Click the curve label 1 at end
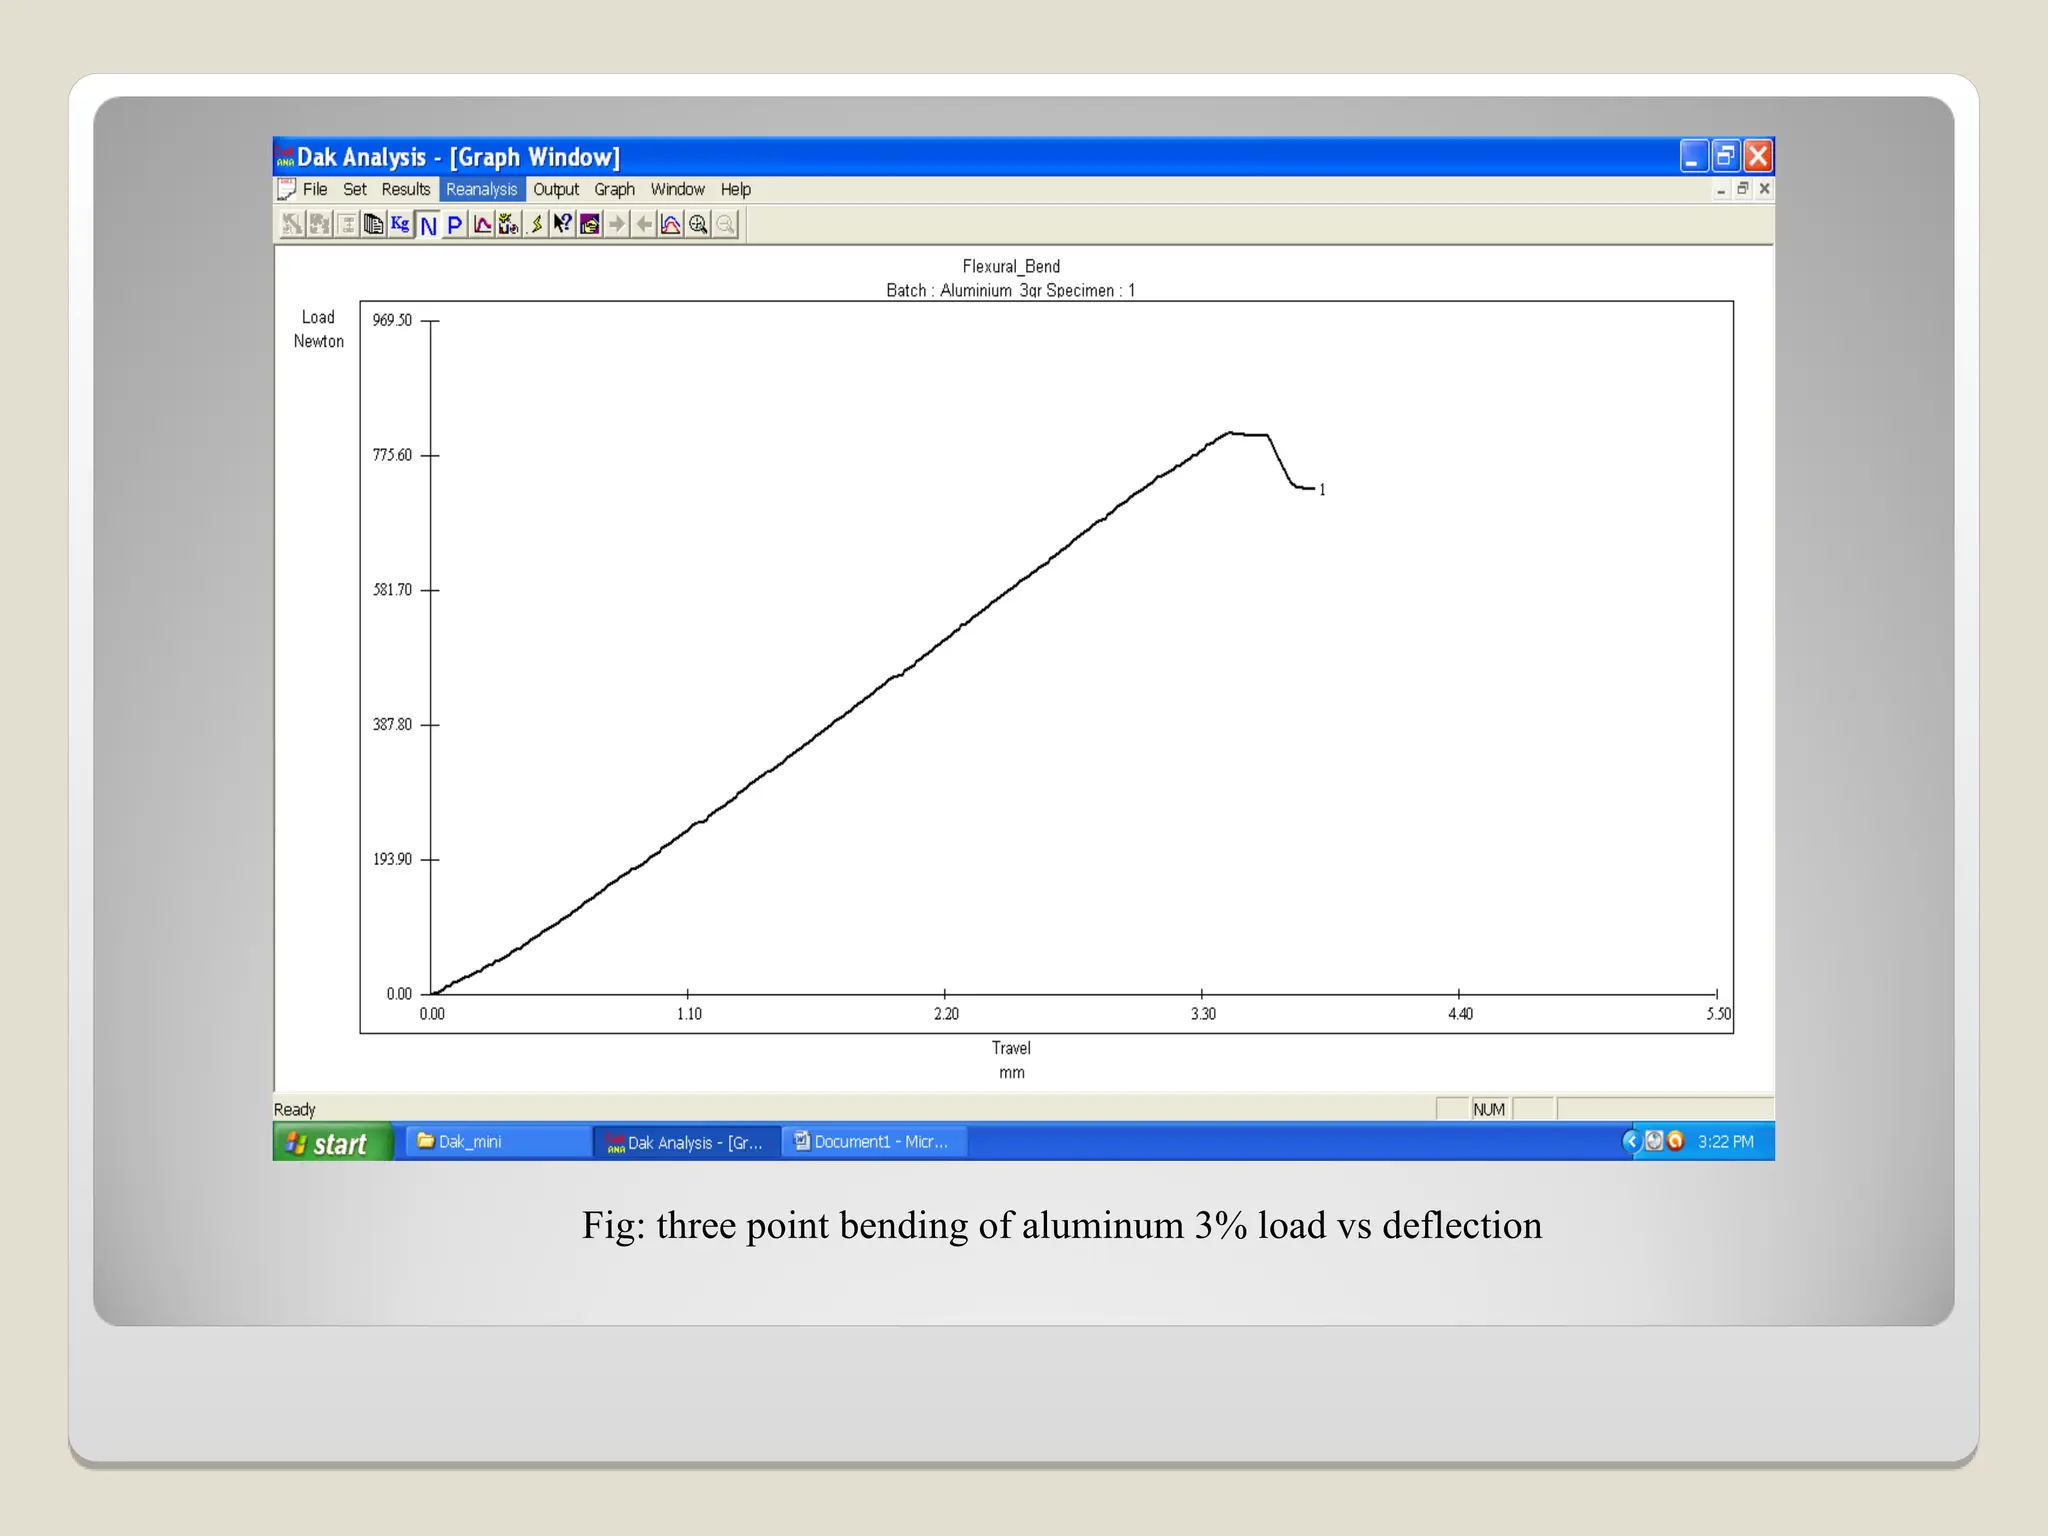Screen dimensions: 2048x1536 pos(1322,490)
